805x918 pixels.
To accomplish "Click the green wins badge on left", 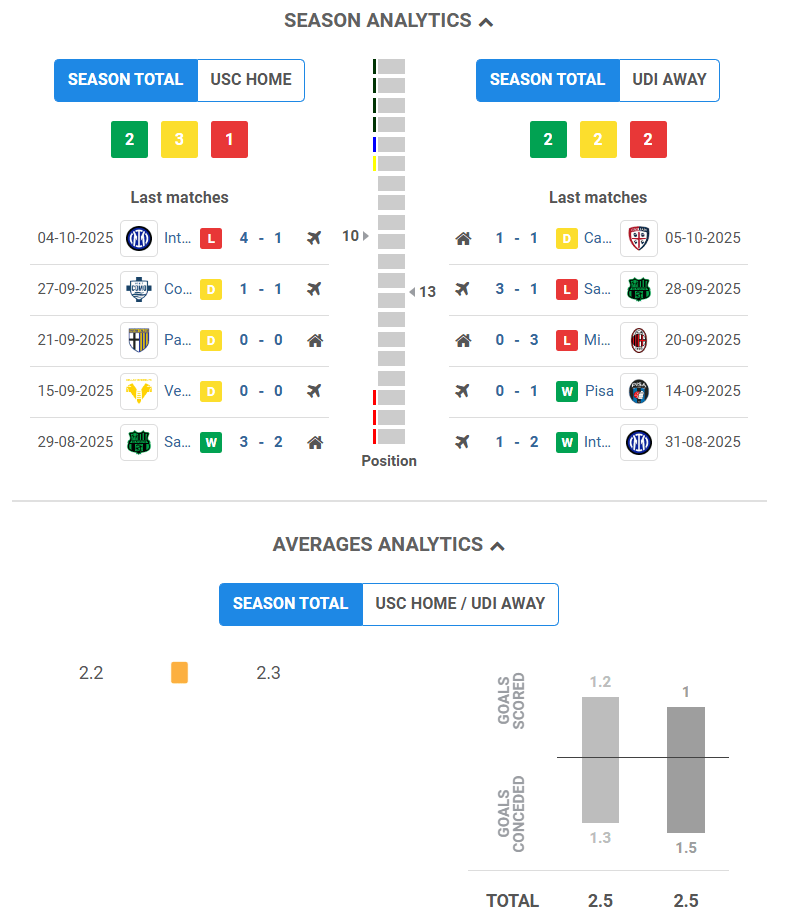I will [129, 140].
